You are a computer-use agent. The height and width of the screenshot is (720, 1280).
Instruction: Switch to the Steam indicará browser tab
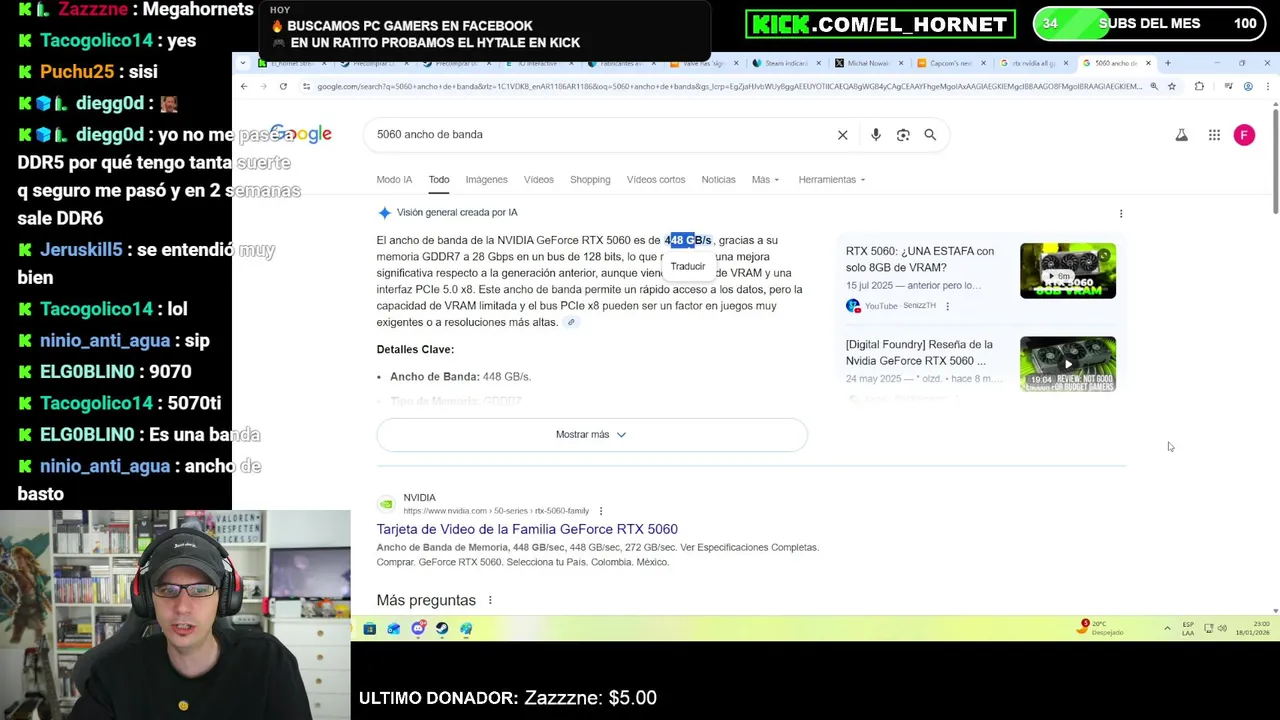point(786,63)
